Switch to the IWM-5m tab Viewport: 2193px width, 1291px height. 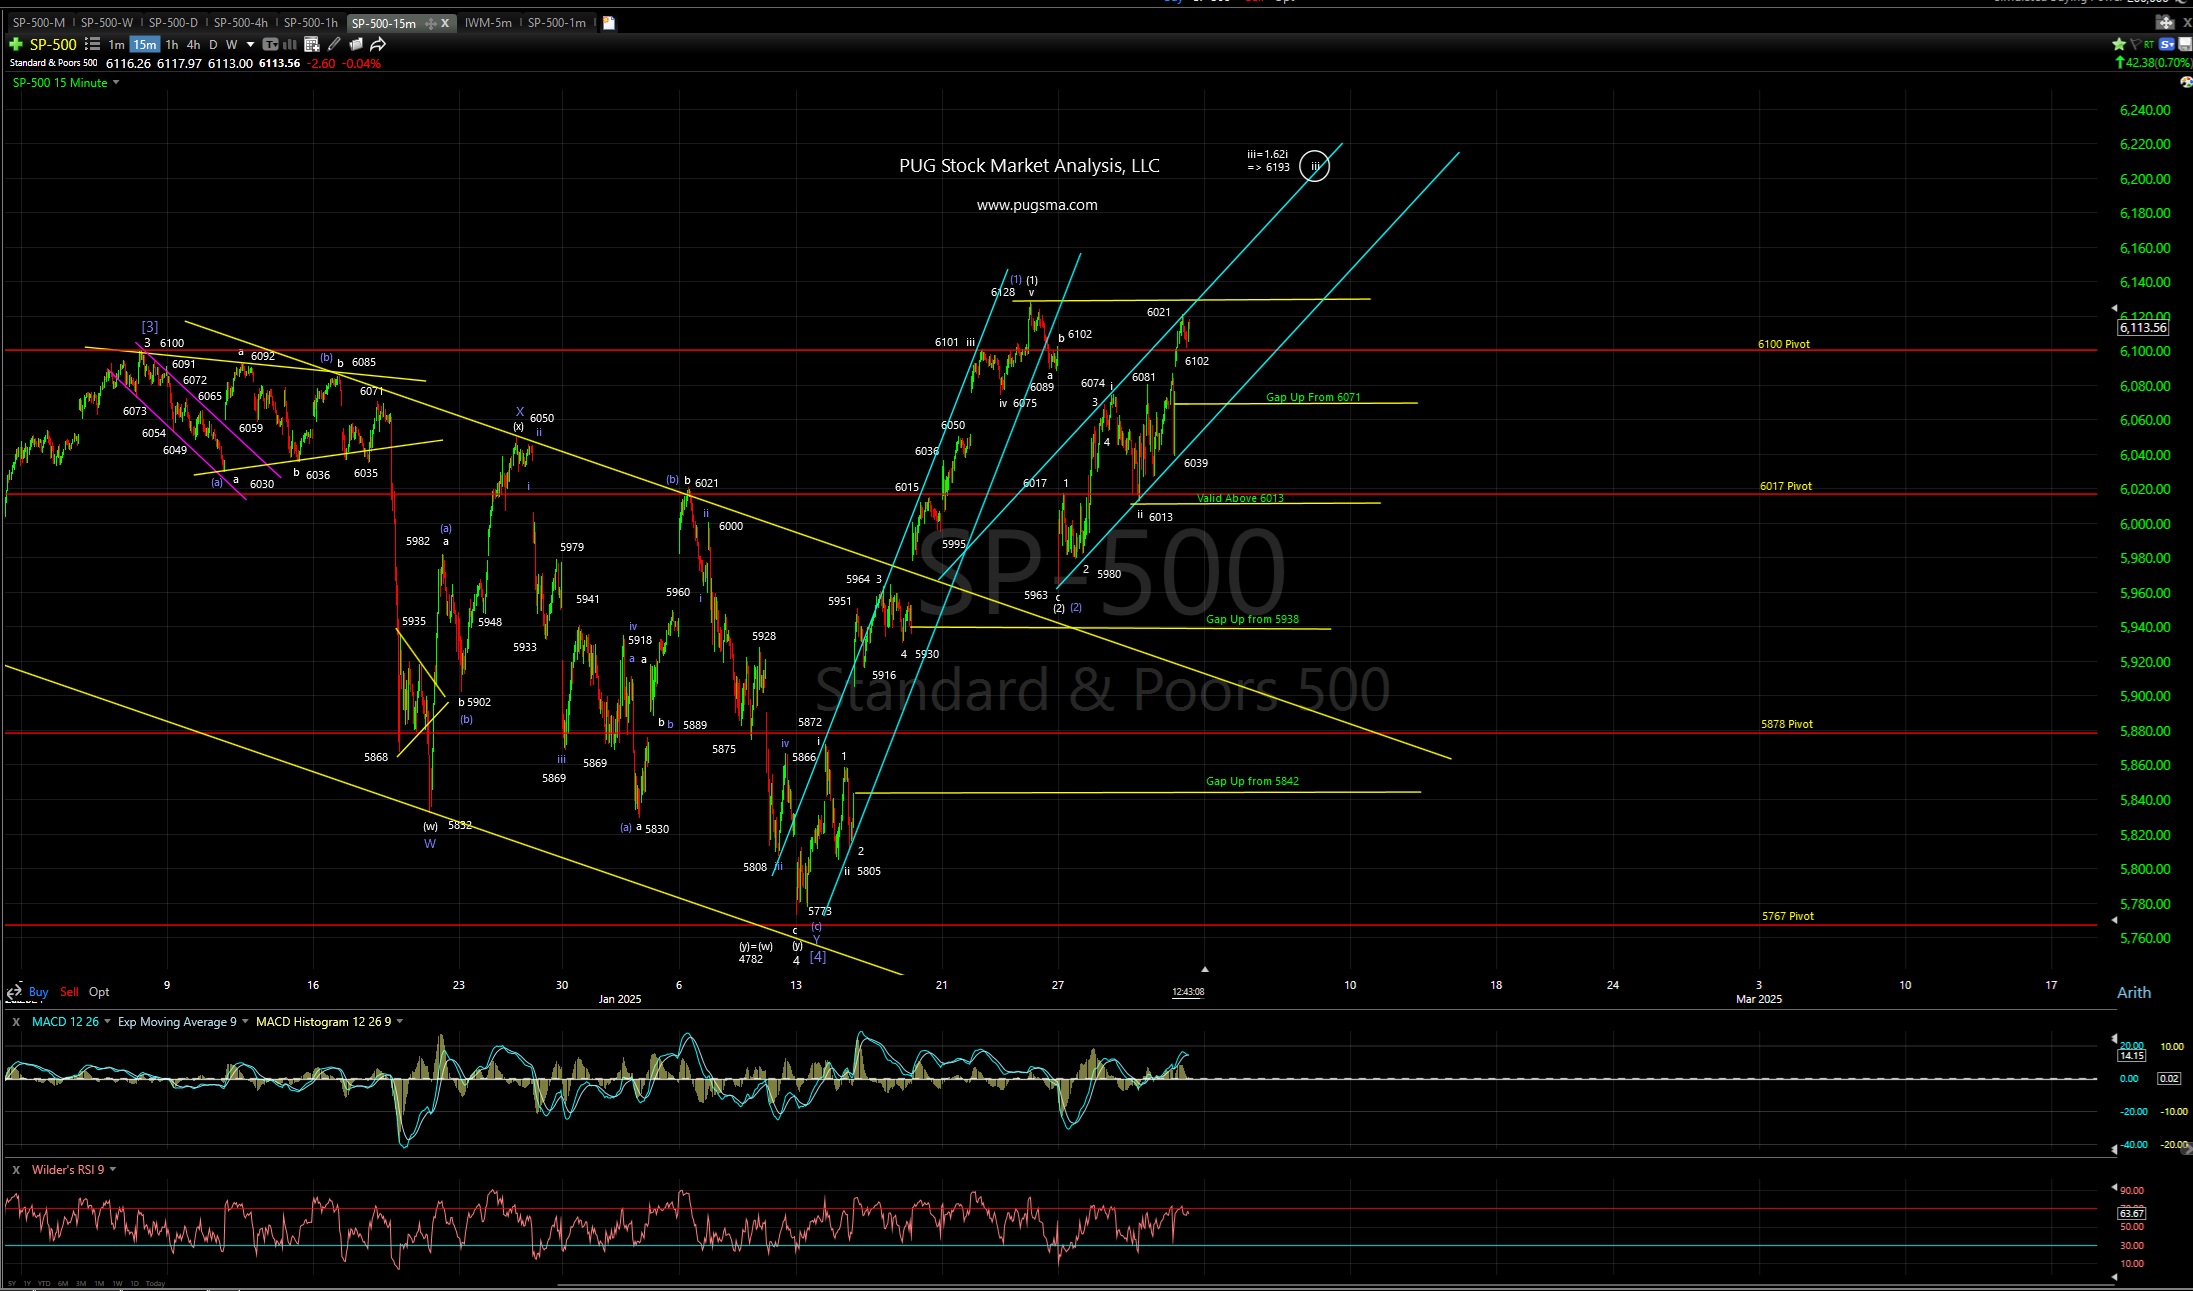click(x=487, y=22)
